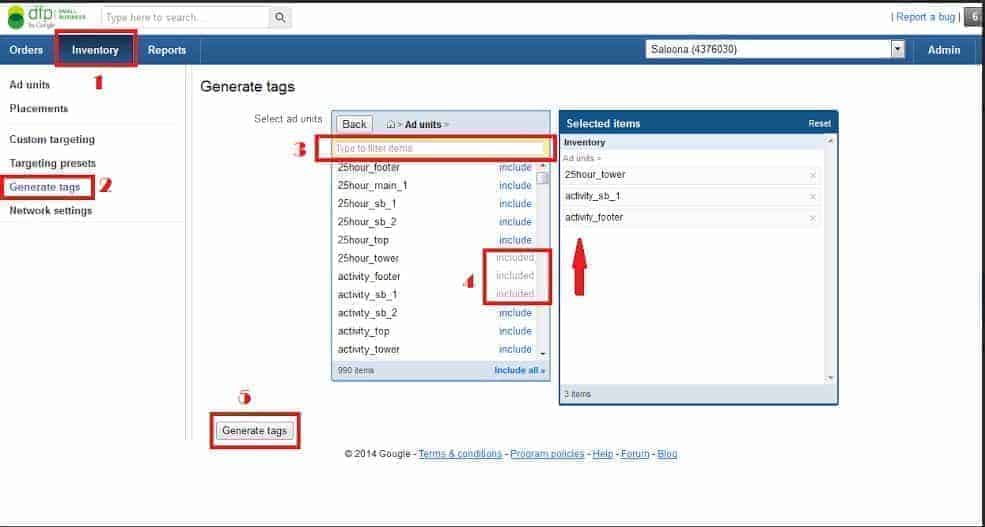Open the Reports tab
Image resolution: width=985 pixels, height=527 pixels.
167,50
